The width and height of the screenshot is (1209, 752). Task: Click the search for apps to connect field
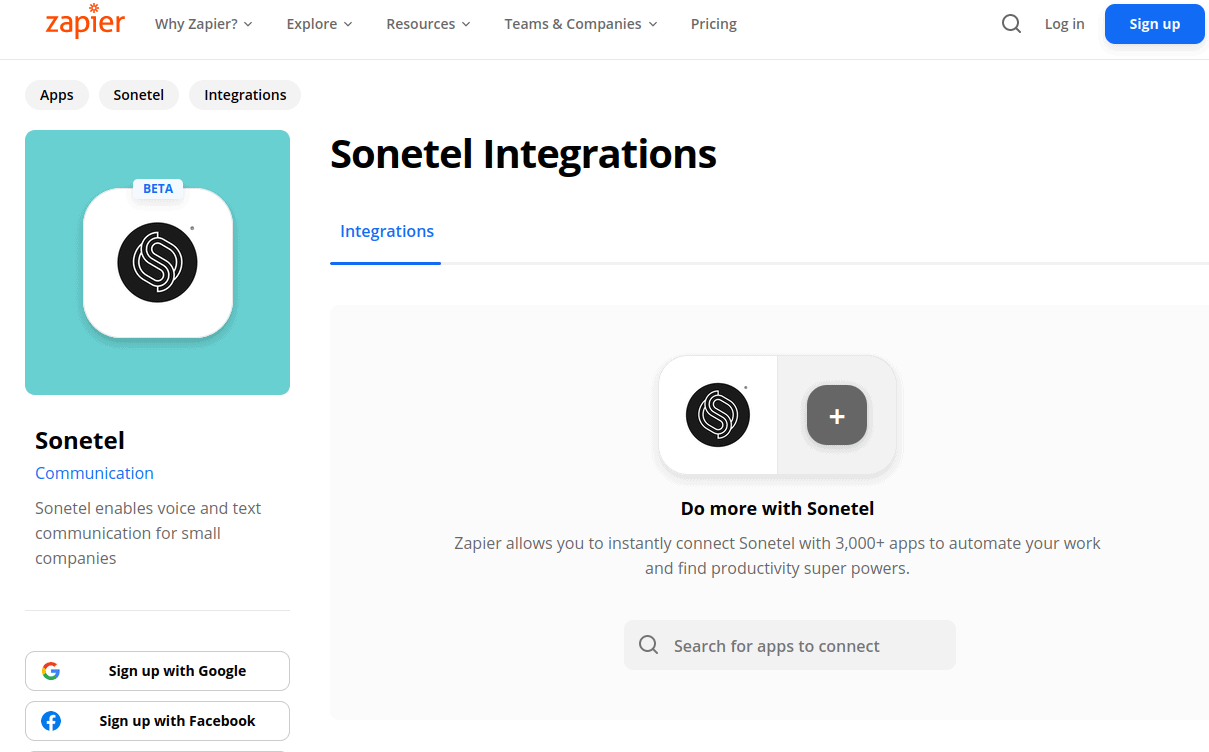(789, 645)
